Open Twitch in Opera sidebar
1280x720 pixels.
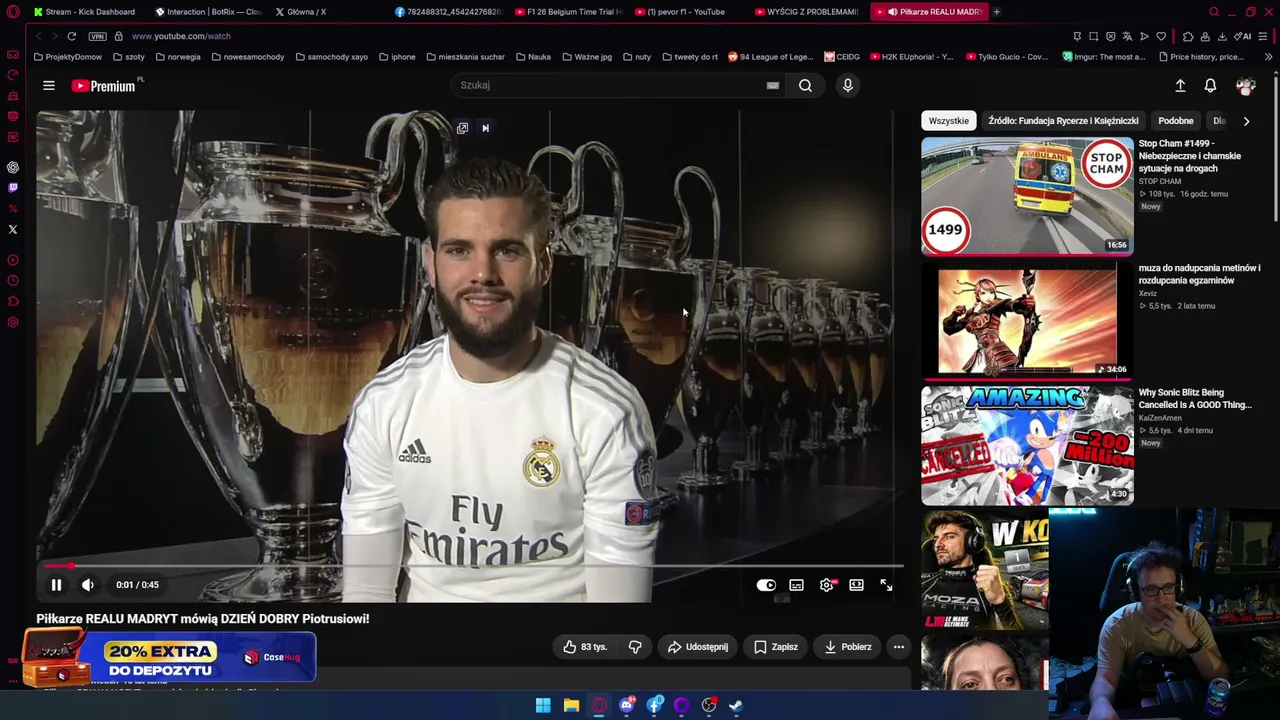13,188
